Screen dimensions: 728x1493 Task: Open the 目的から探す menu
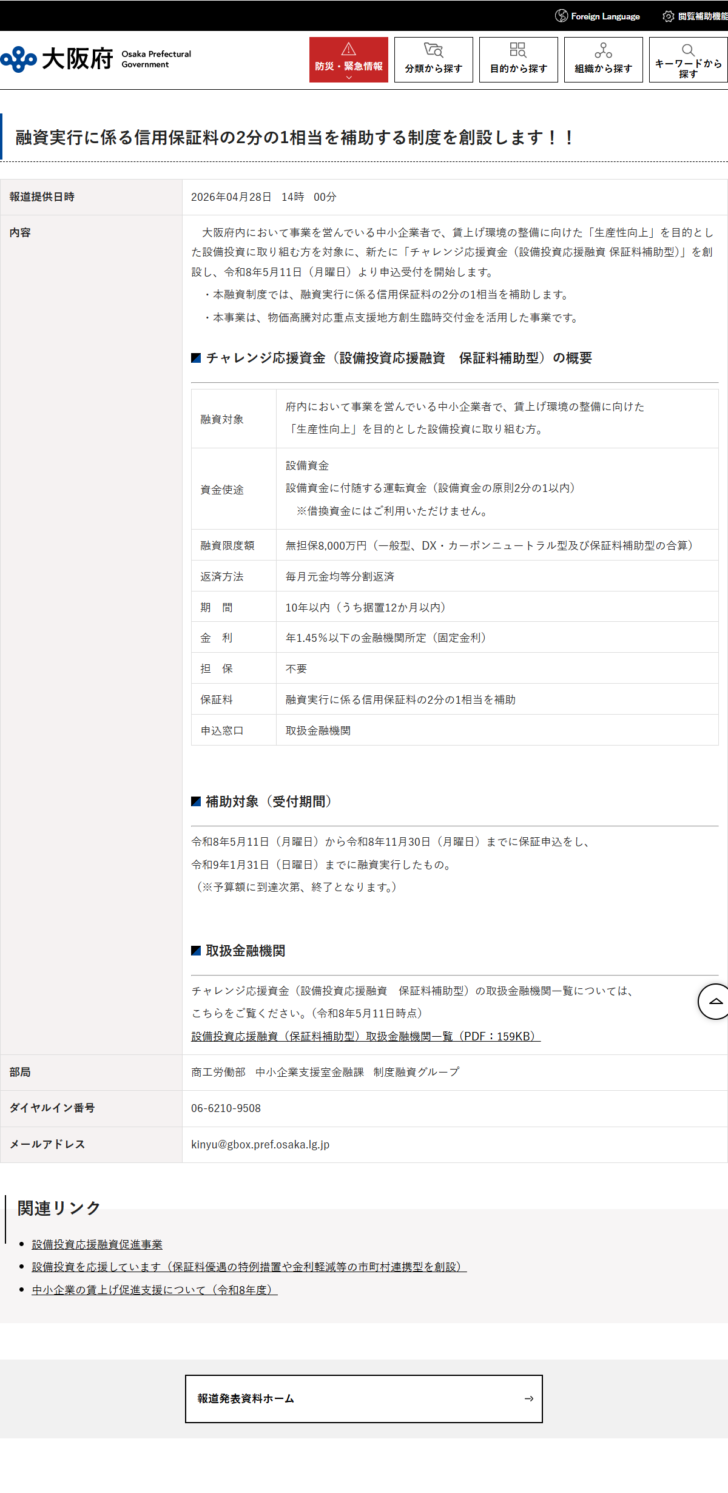tap(518, 60)
